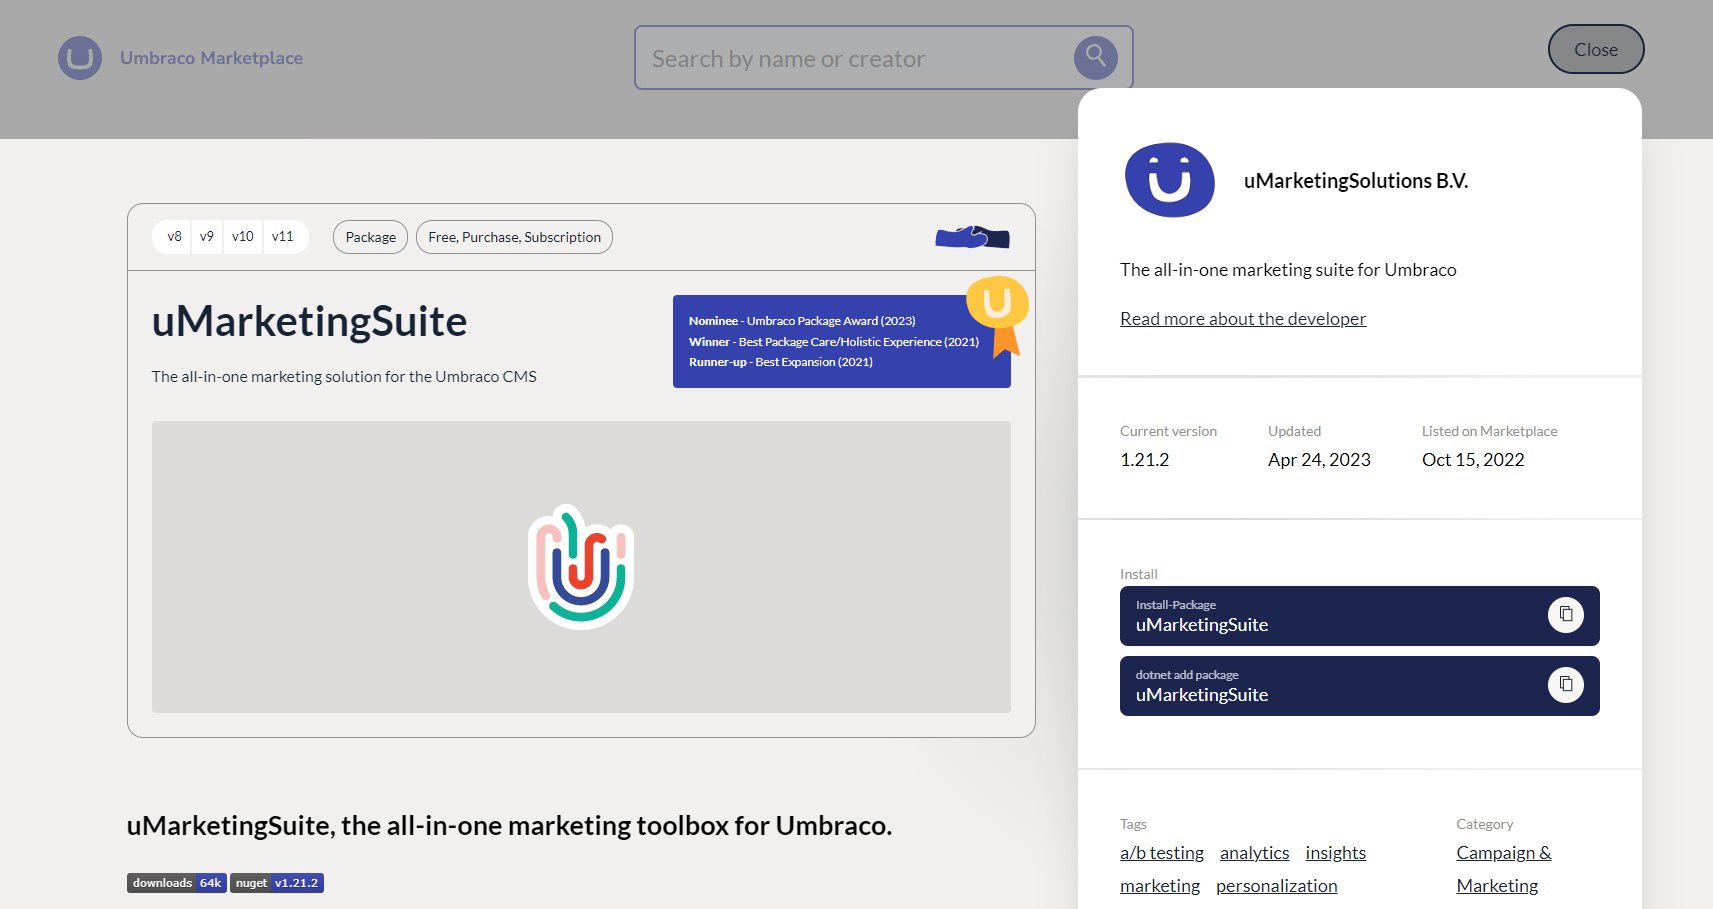Viewport: 1713px width, 909px height.
Task: Copy the Install-Package uMarketingSuite command
Action: 1566,615
